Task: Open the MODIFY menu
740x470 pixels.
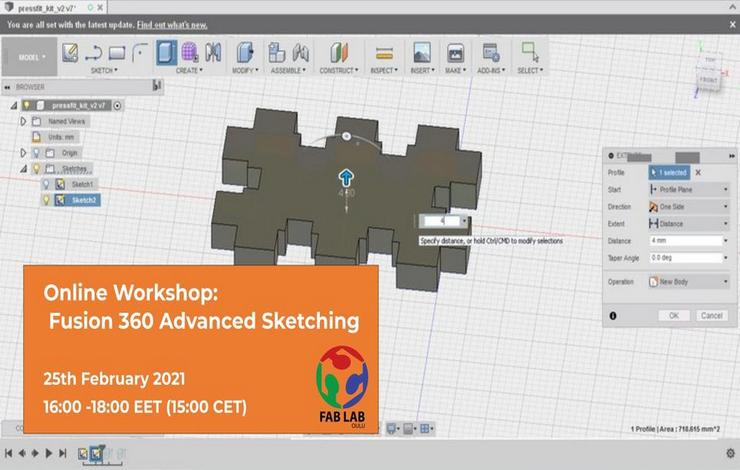Action: tap(245, 70)
